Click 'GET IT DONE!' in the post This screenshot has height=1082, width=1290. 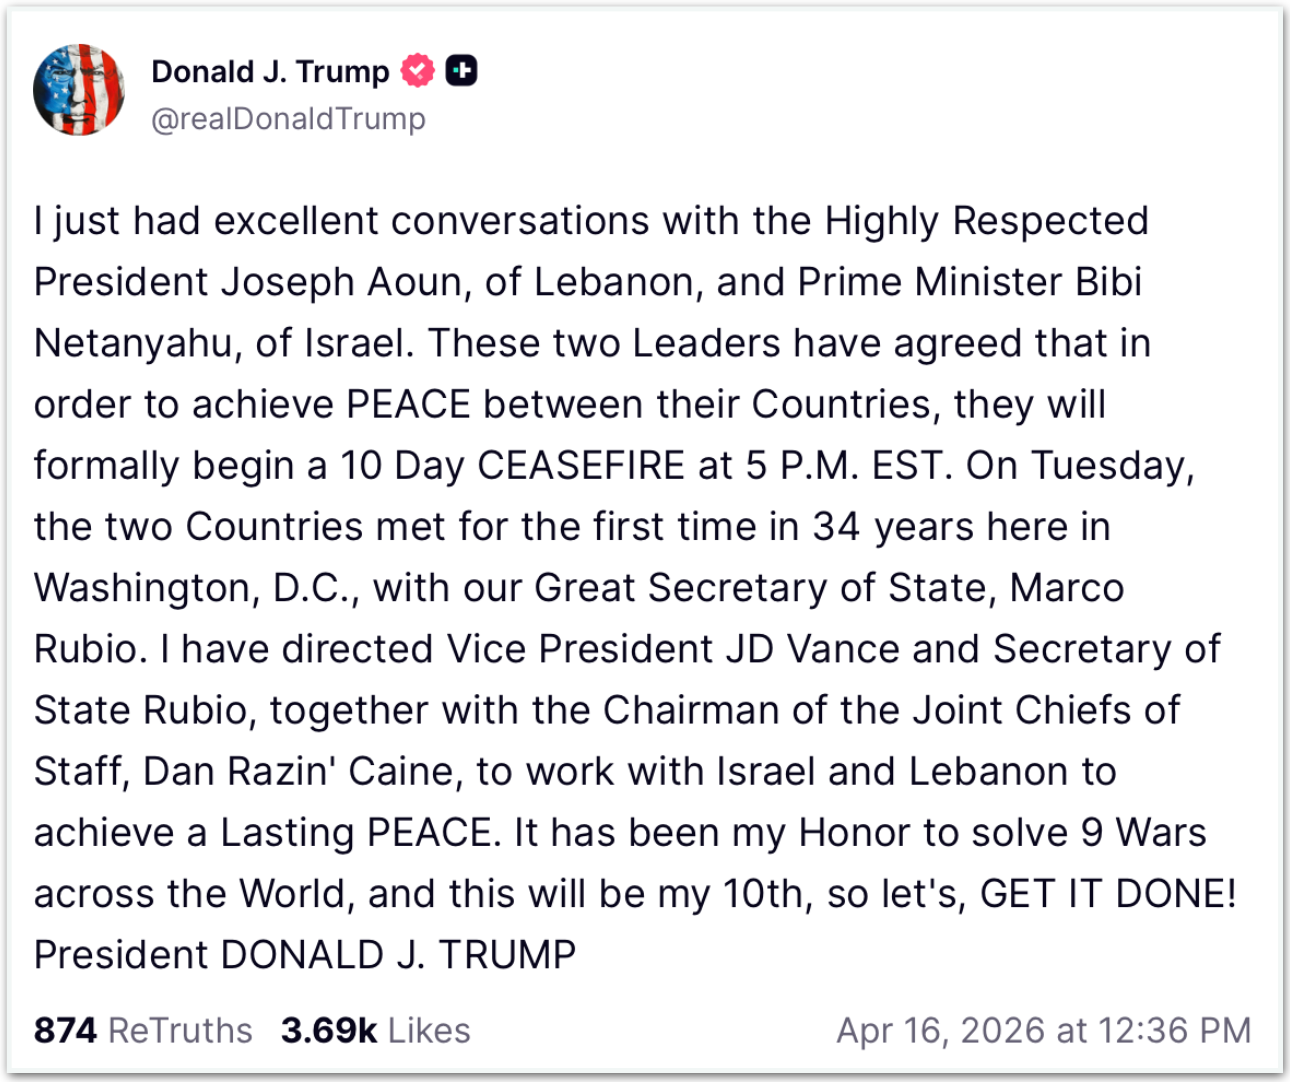(x=1108, y=893)
